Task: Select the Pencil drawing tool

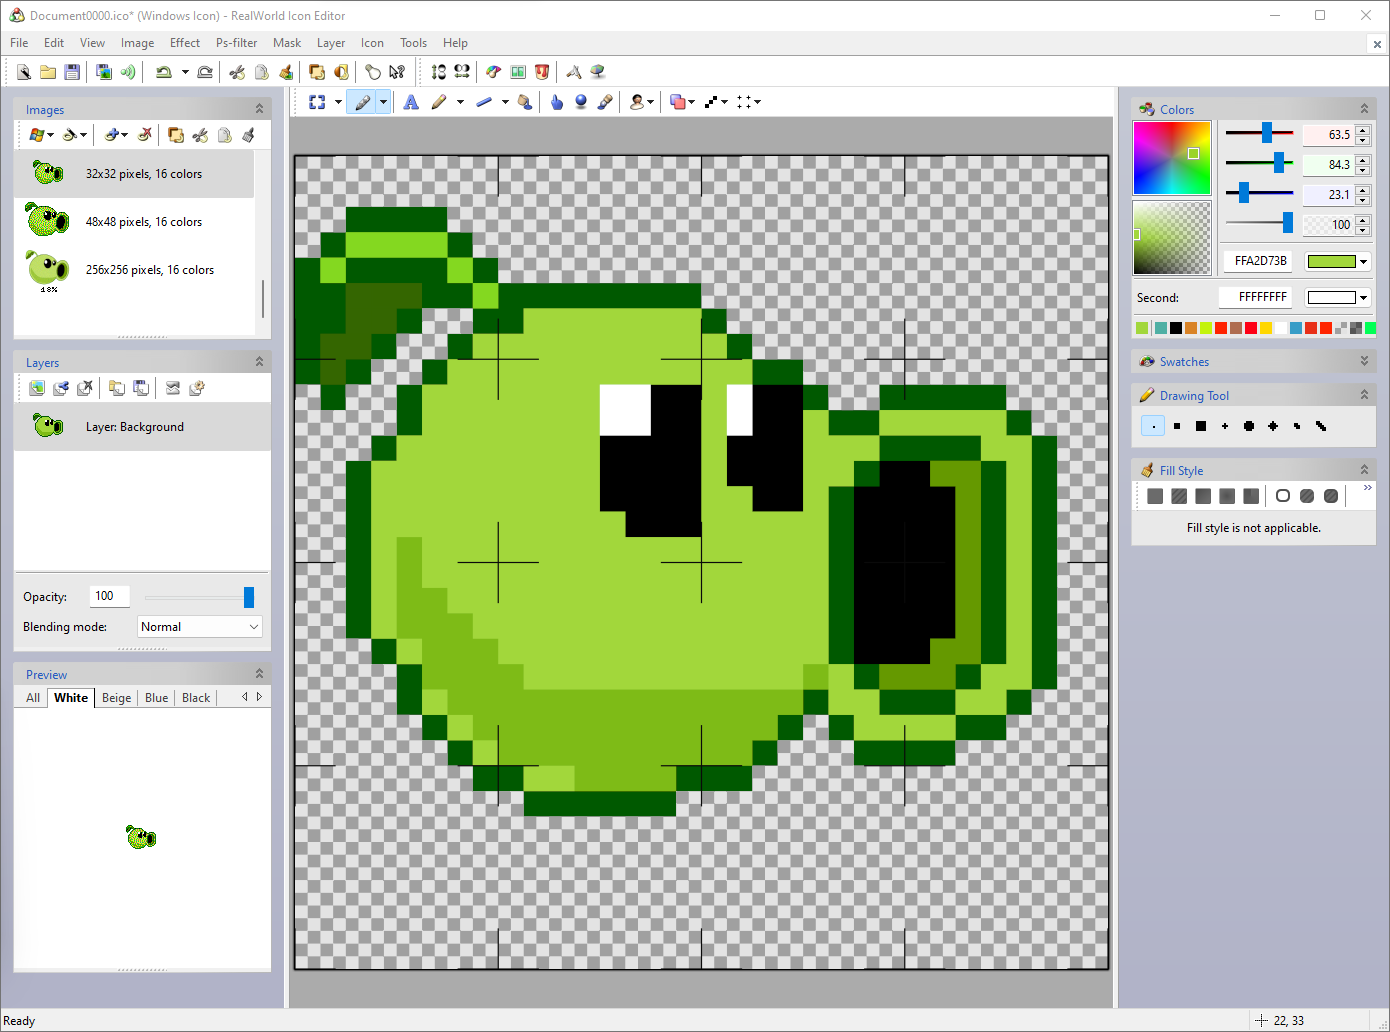Action: [362, 102]
